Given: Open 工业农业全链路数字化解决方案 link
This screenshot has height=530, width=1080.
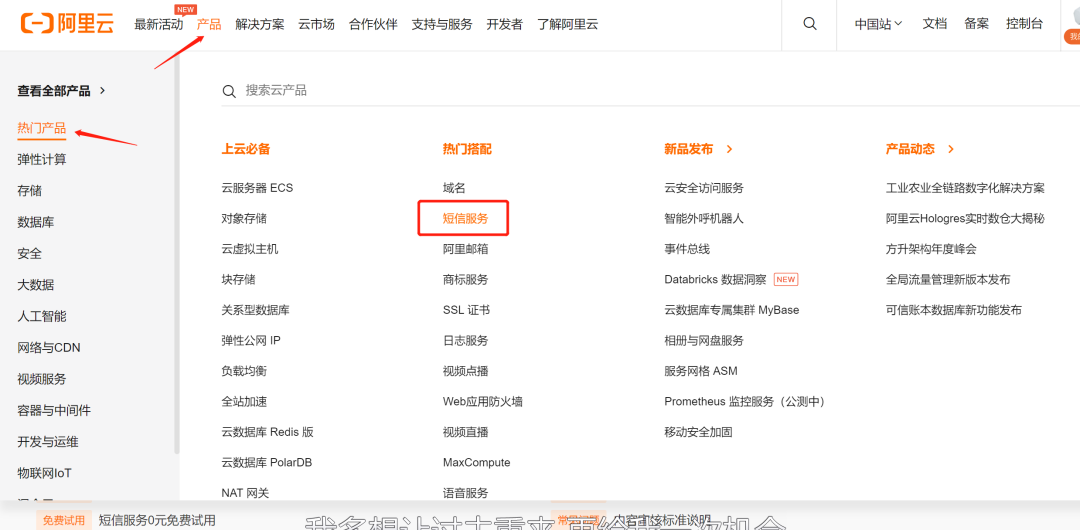Looking at the screenshot, I should click(965, 187).
